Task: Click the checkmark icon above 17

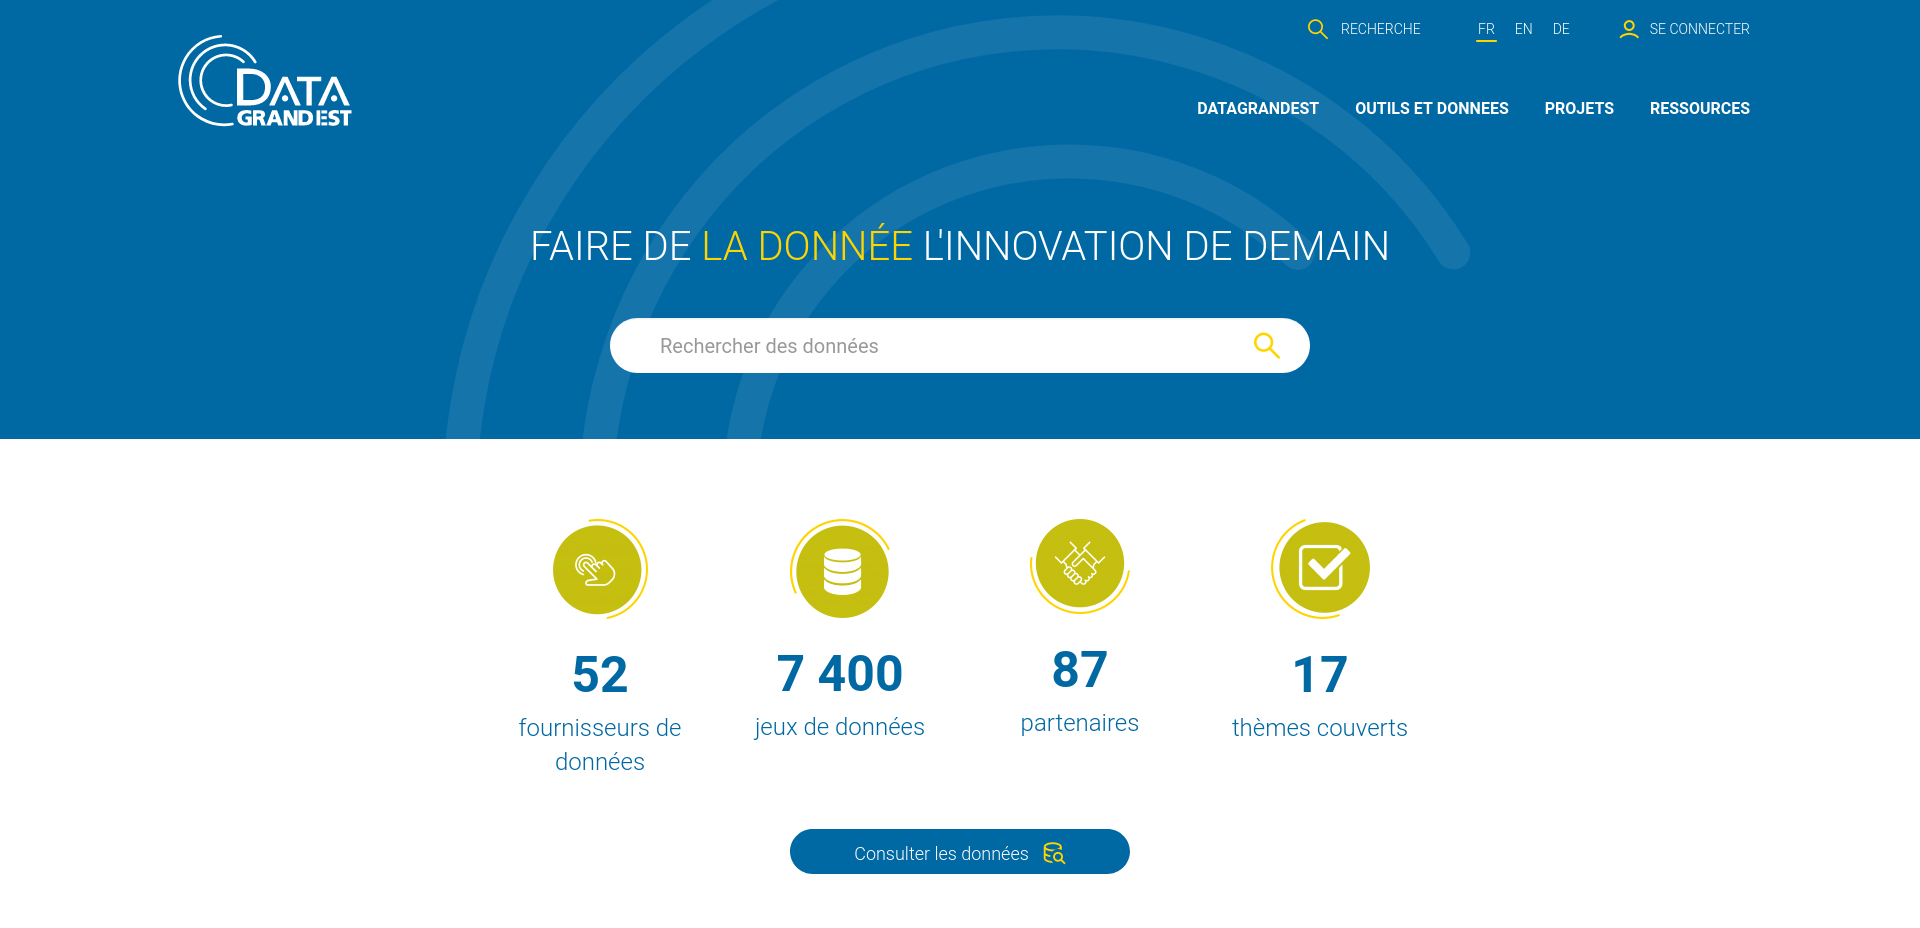Action: (x=1321, y=568)
